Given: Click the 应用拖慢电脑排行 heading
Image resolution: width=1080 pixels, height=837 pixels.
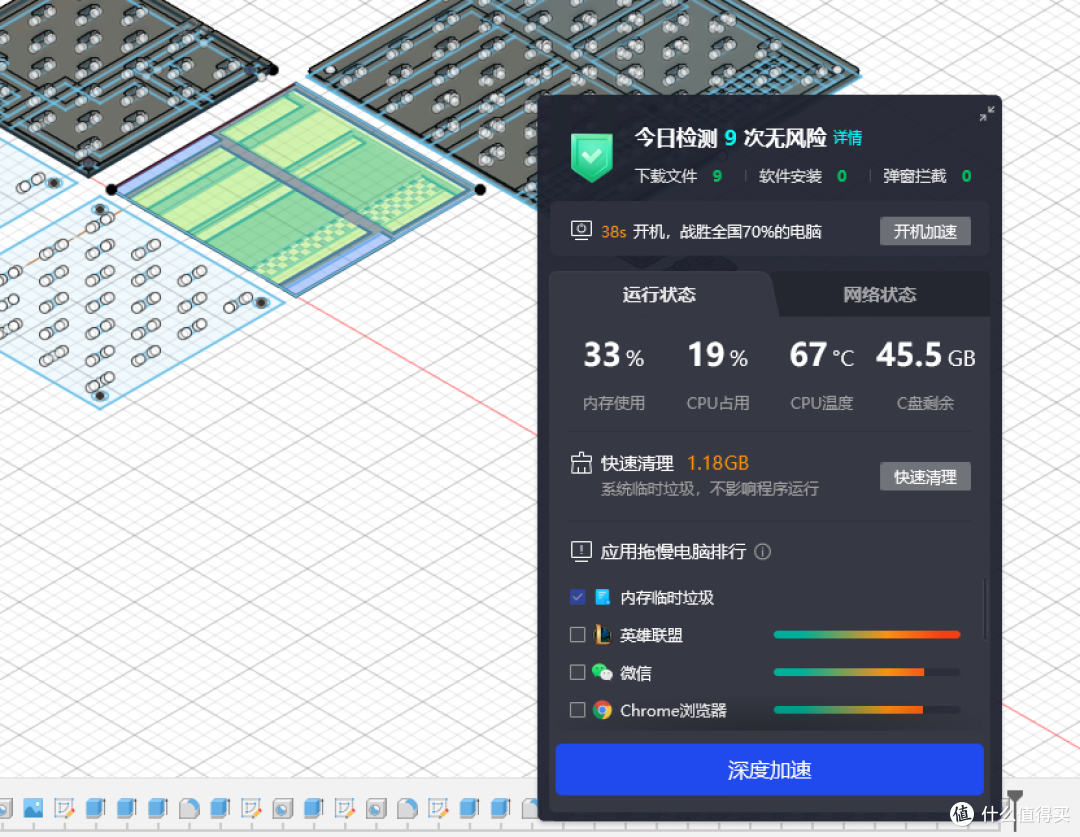Looking at the screenshot, I should pos(673,552).
